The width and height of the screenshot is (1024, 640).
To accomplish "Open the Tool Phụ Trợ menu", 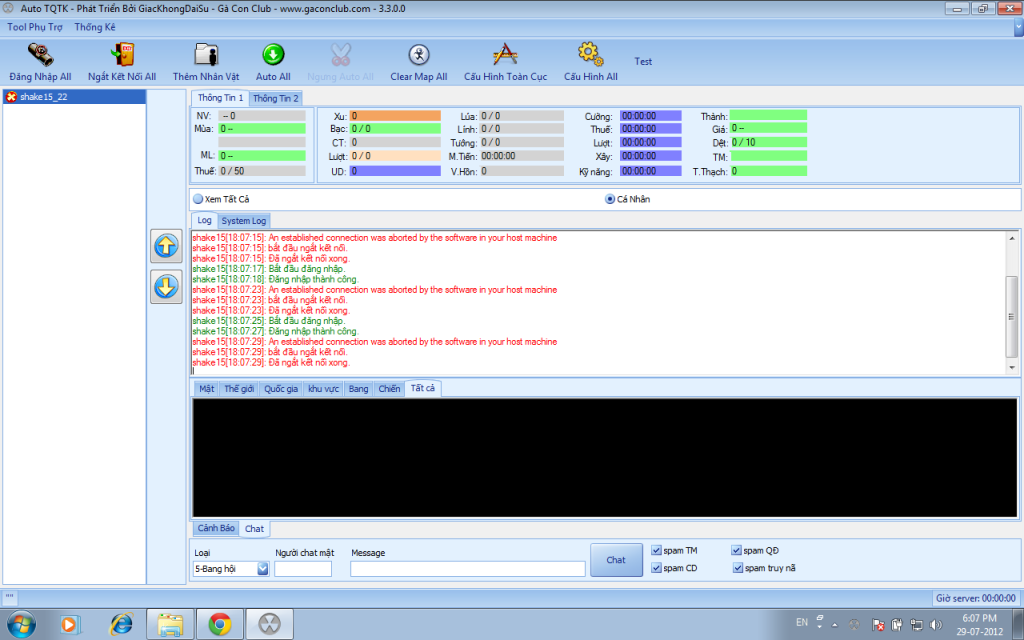I will click(35, 27).
